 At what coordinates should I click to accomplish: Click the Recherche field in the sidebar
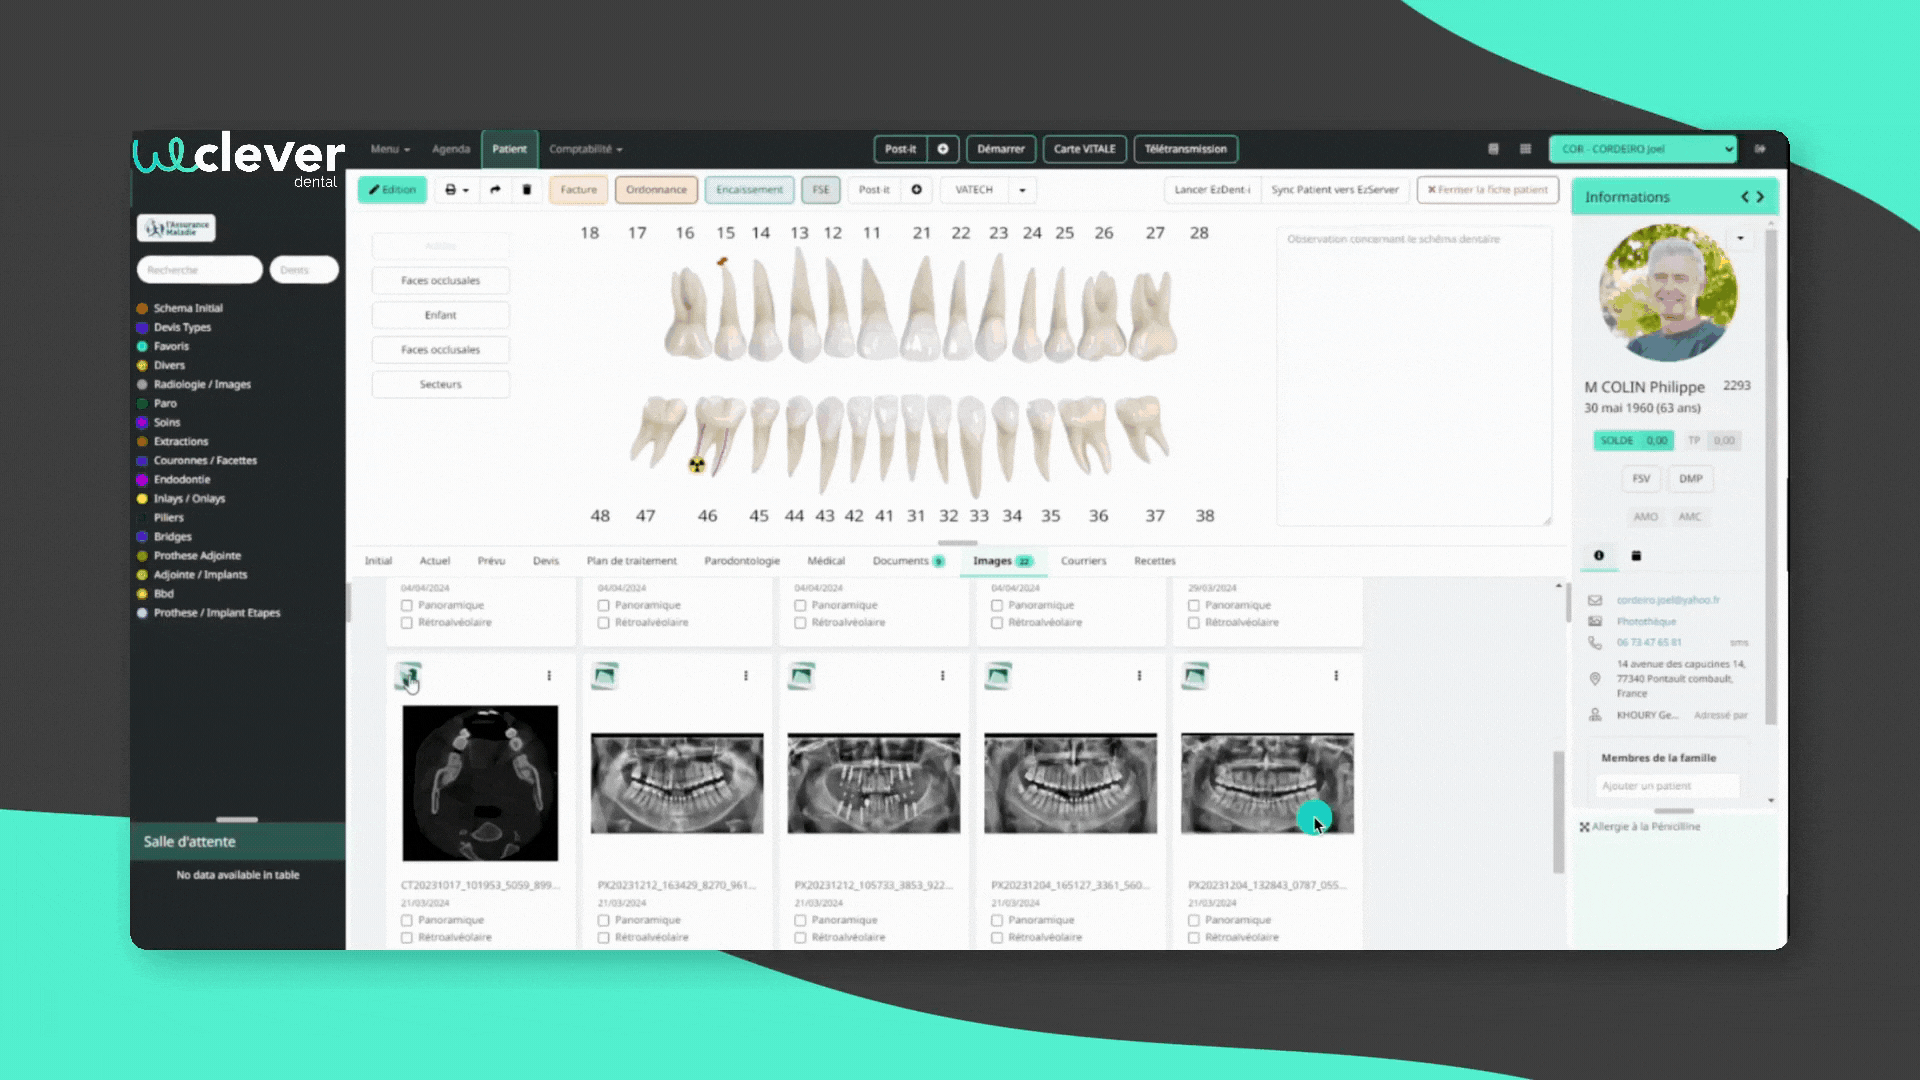pos(200,270)
